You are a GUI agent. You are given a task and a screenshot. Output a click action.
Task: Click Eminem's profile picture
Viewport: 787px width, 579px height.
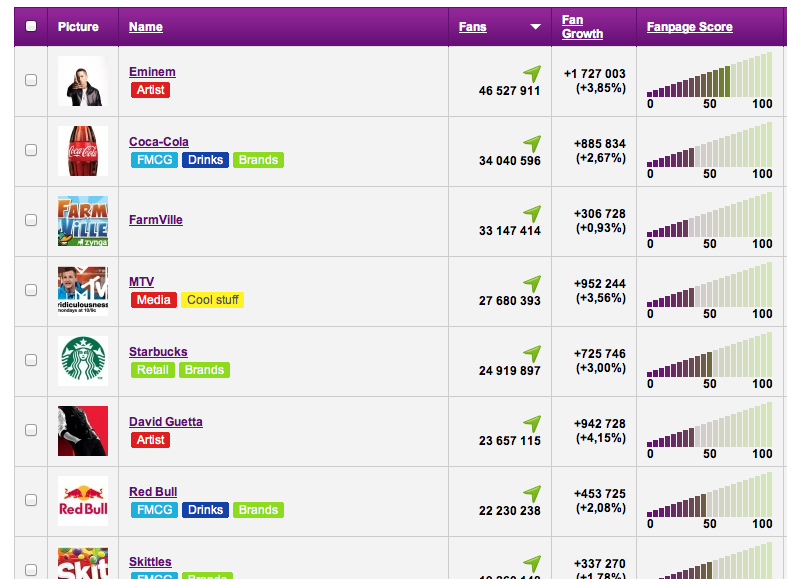click(x=83, y=81)
